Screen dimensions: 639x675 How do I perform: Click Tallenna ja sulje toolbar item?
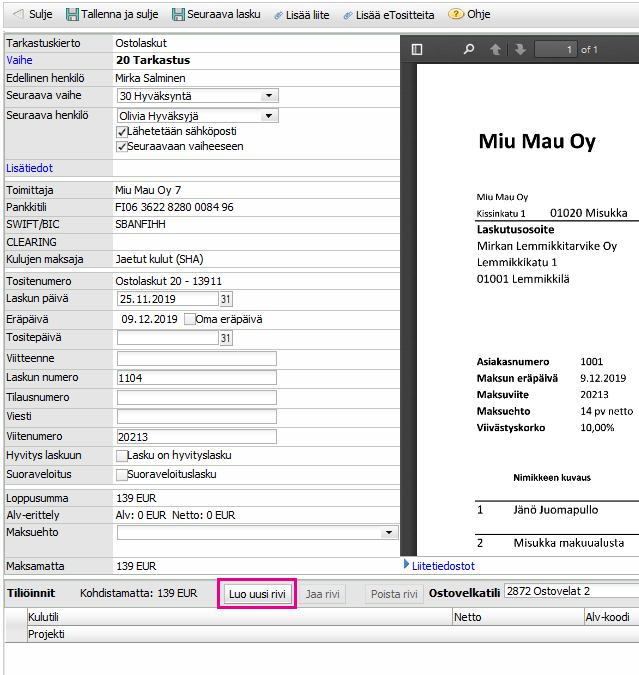coord(112,15)
